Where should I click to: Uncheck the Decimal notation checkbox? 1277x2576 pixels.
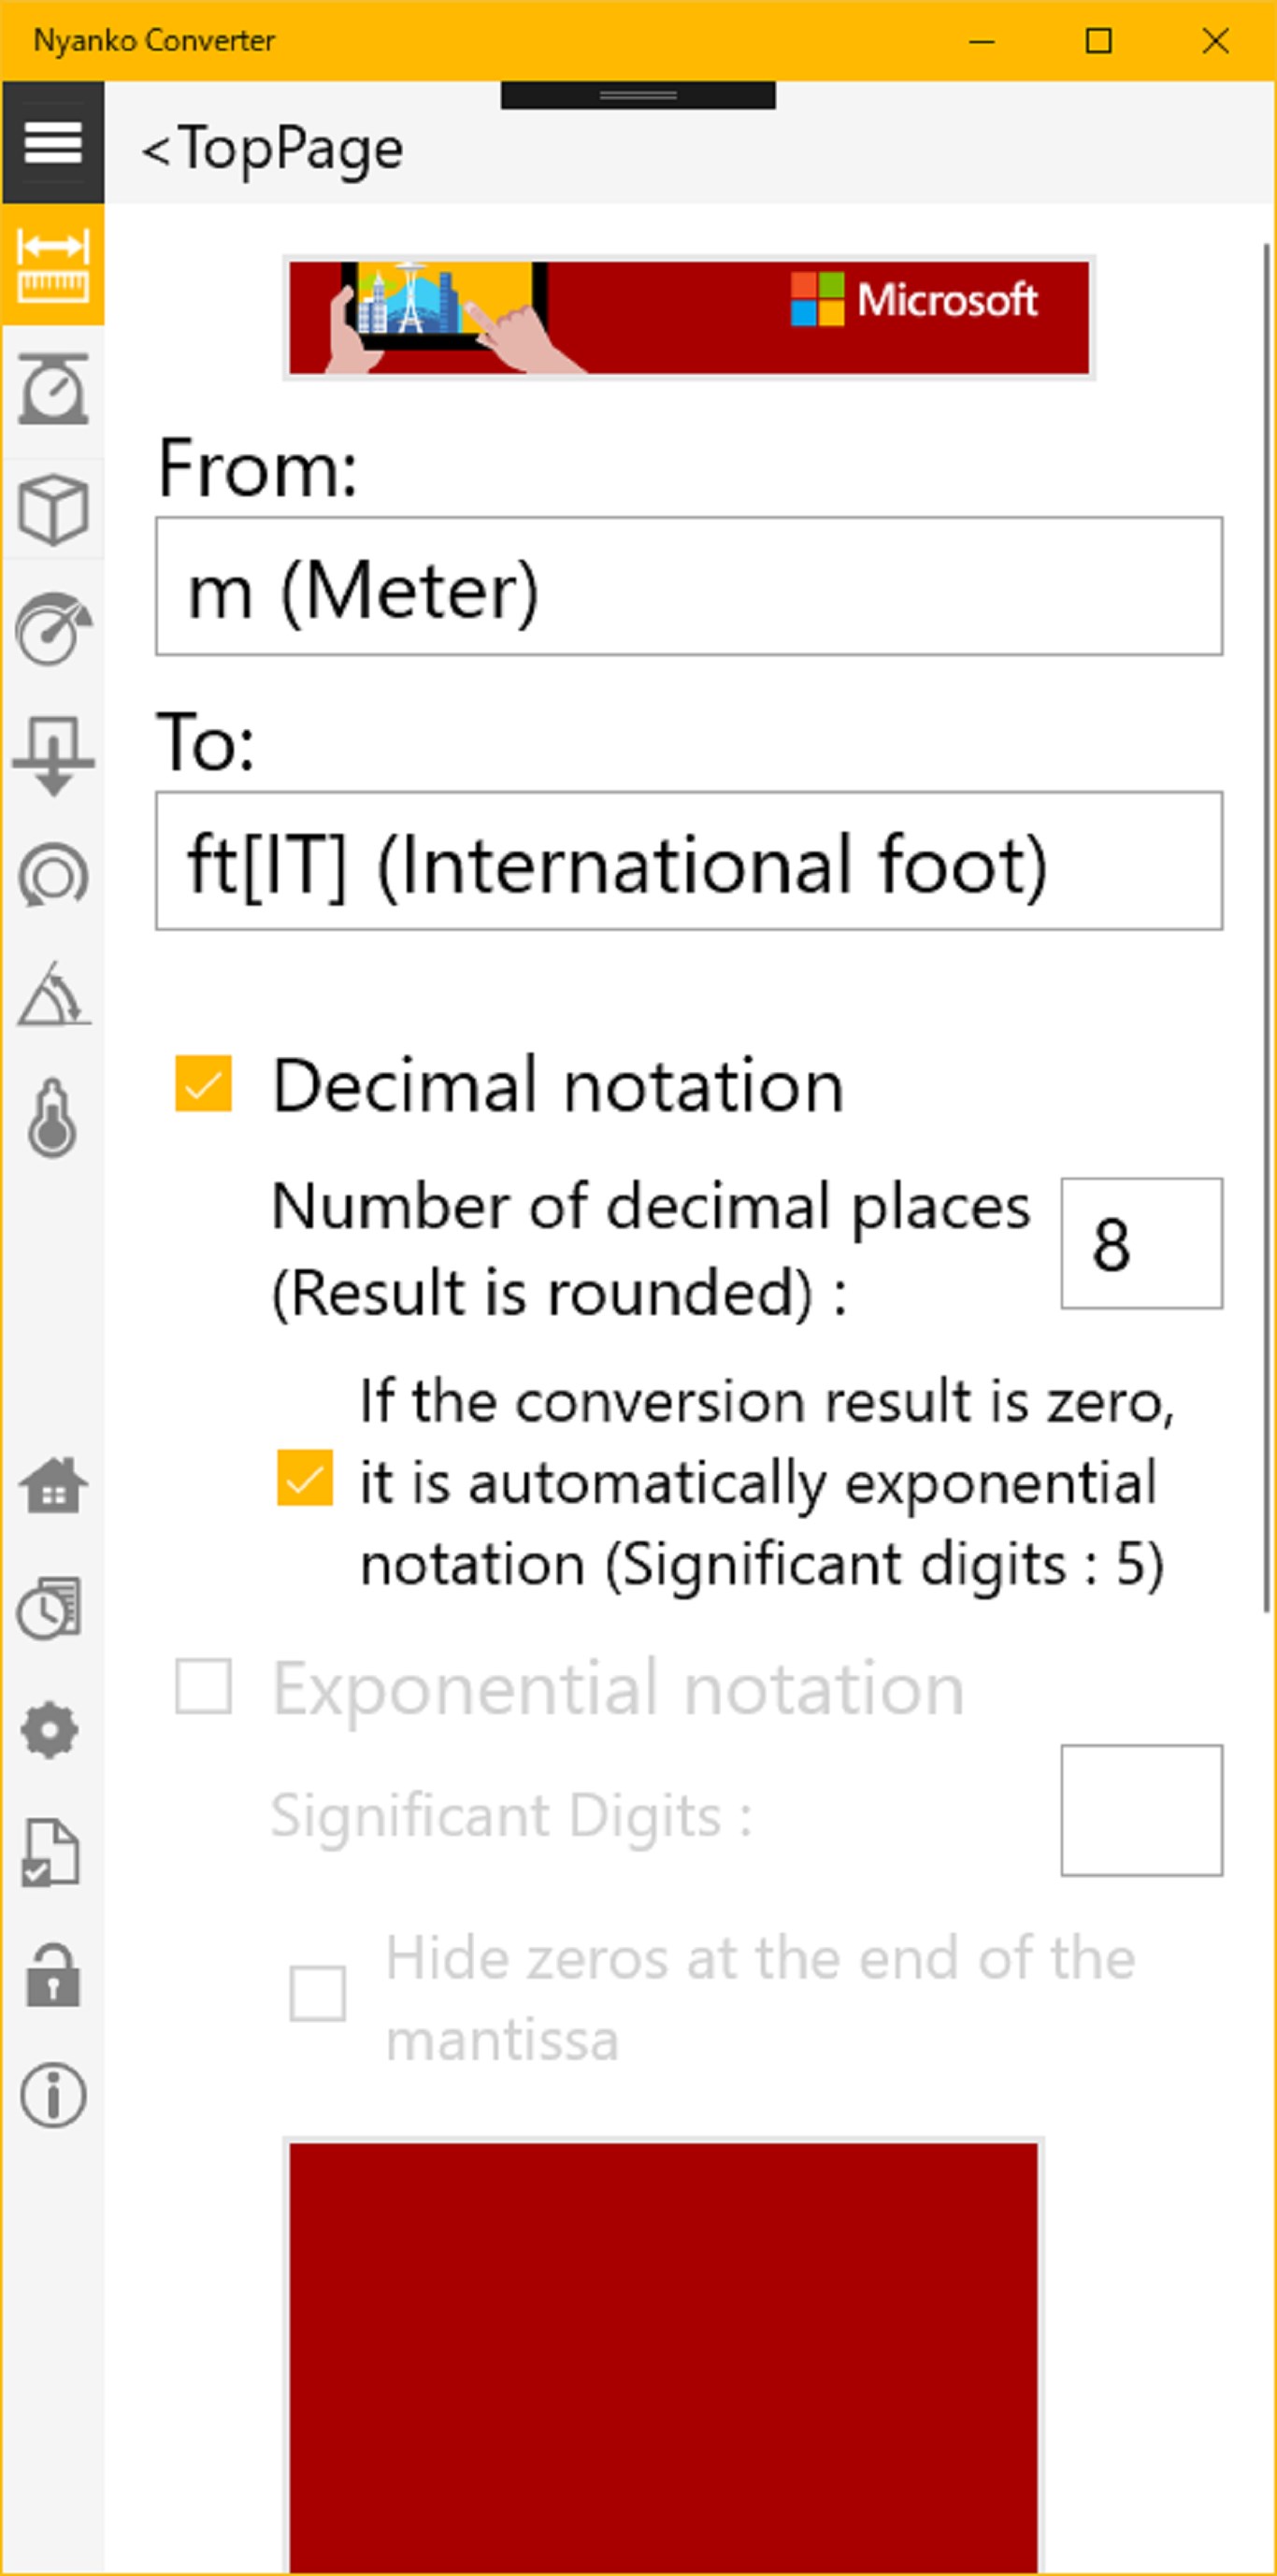(203, 1084)
